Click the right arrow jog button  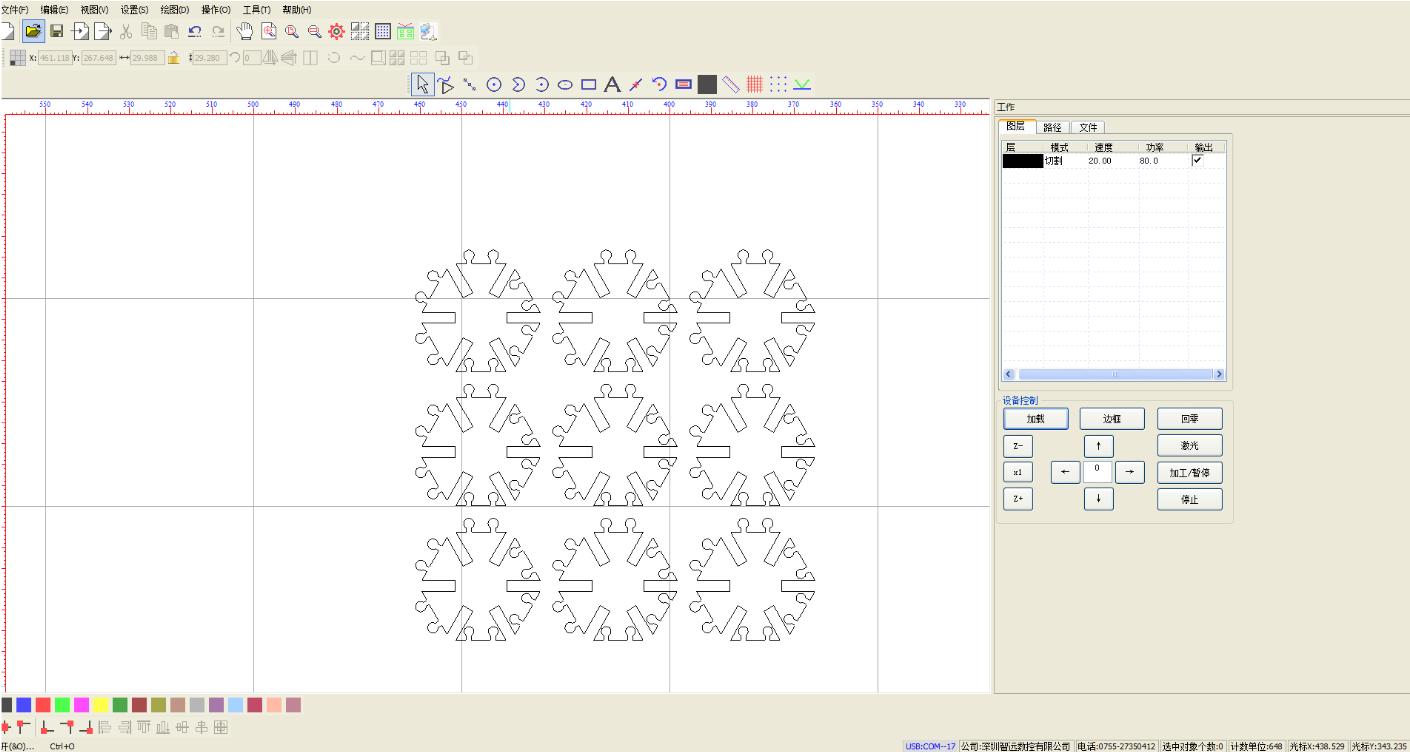click(1130, 472)
